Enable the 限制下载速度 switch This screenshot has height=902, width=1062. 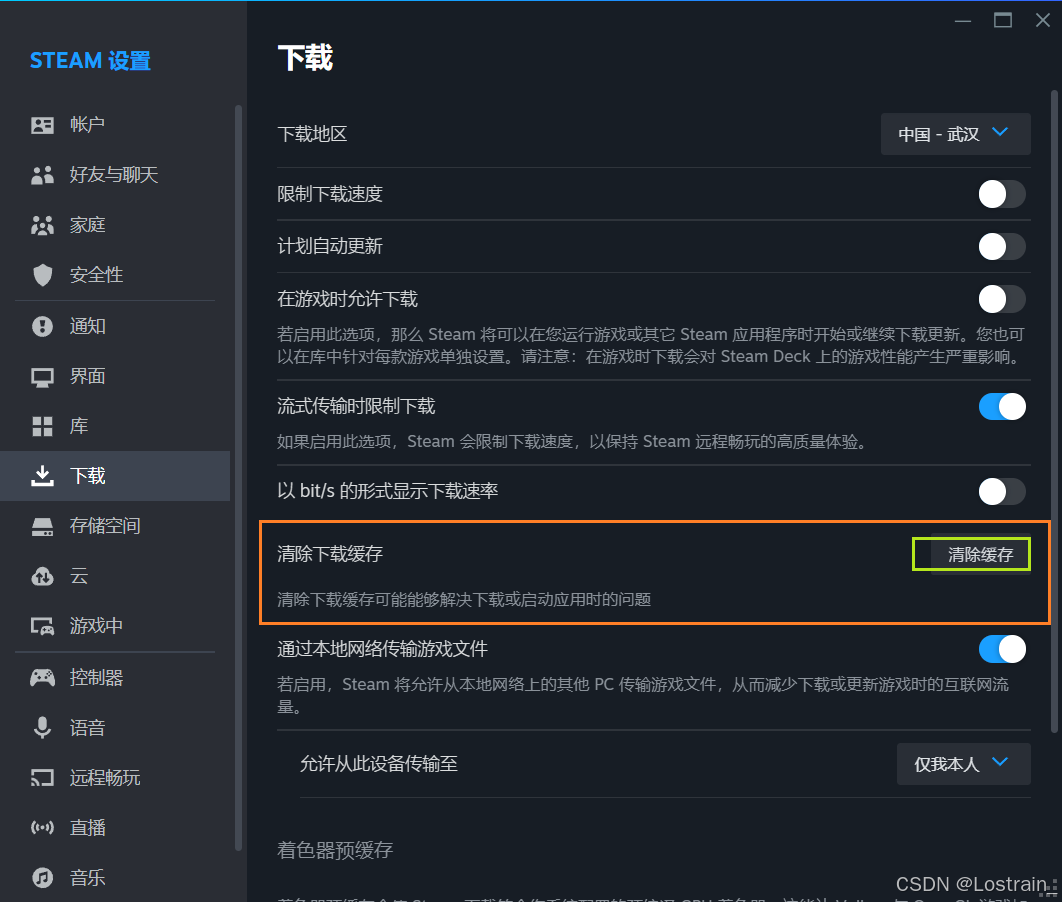click(x=1002, y=194)
